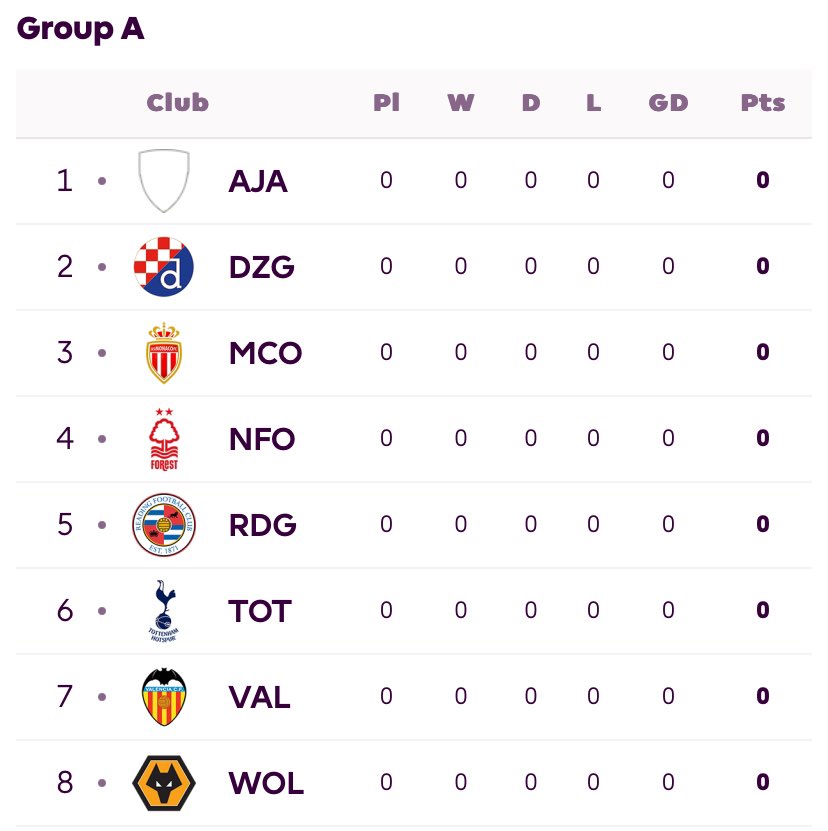Select the TOT team name

[260, 611]
